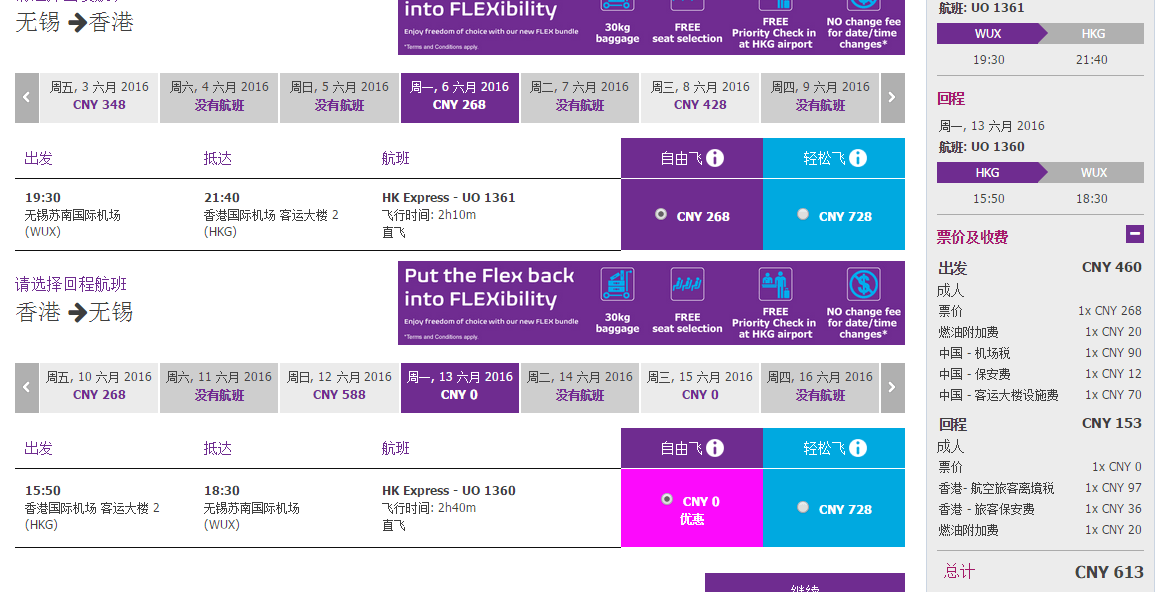
Task: Select outbound date tab 周五, 3 六月 2016
Action: click(99, 98)
